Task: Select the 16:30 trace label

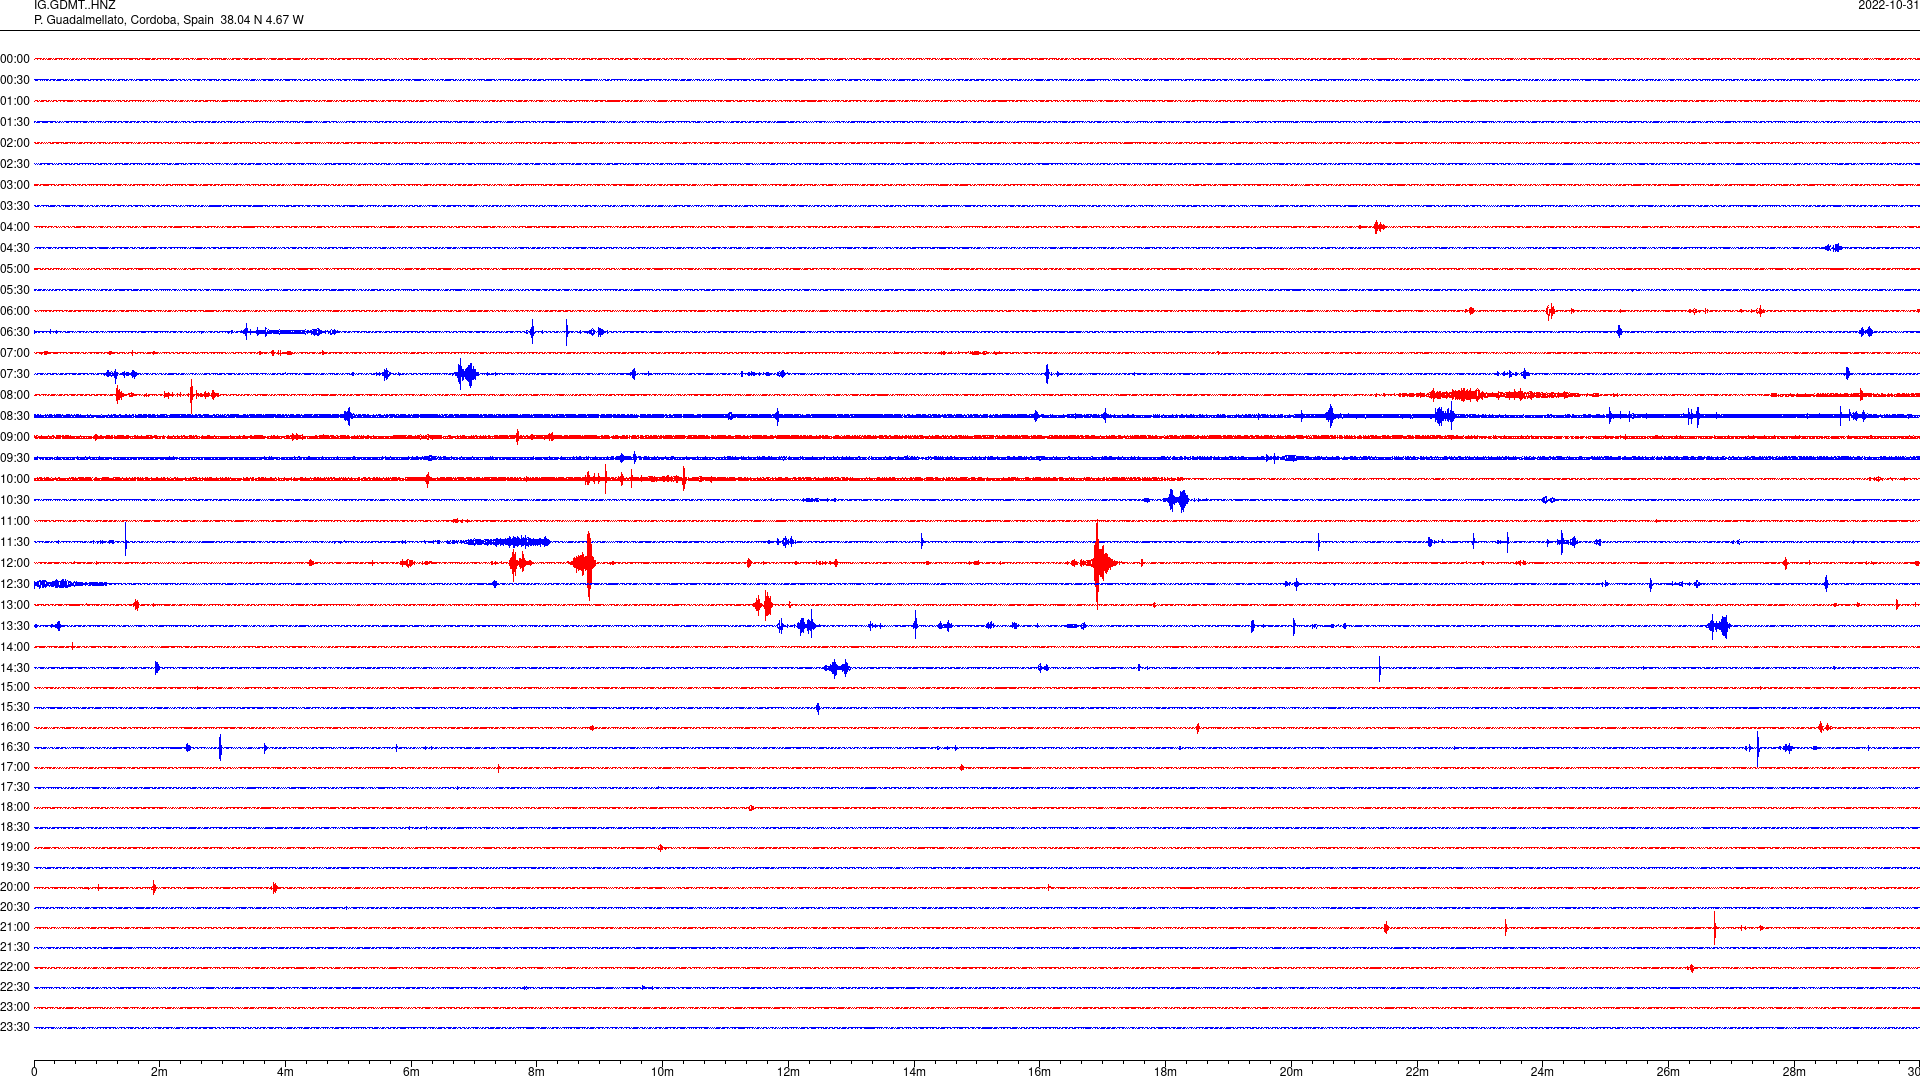Action: click(15, 747)
